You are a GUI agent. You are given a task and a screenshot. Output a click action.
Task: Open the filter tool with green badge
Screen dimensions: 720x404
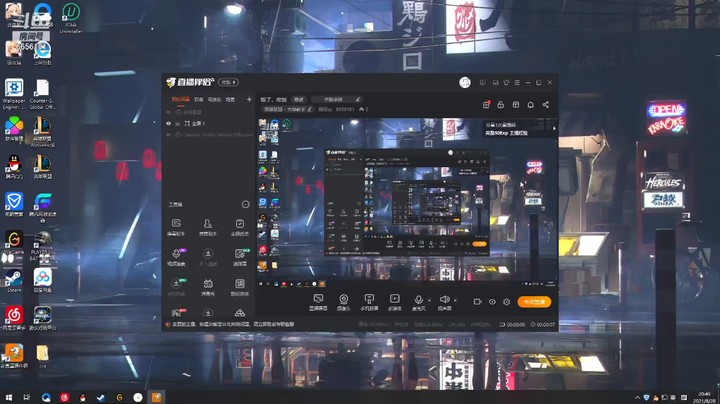click(240, 257)
